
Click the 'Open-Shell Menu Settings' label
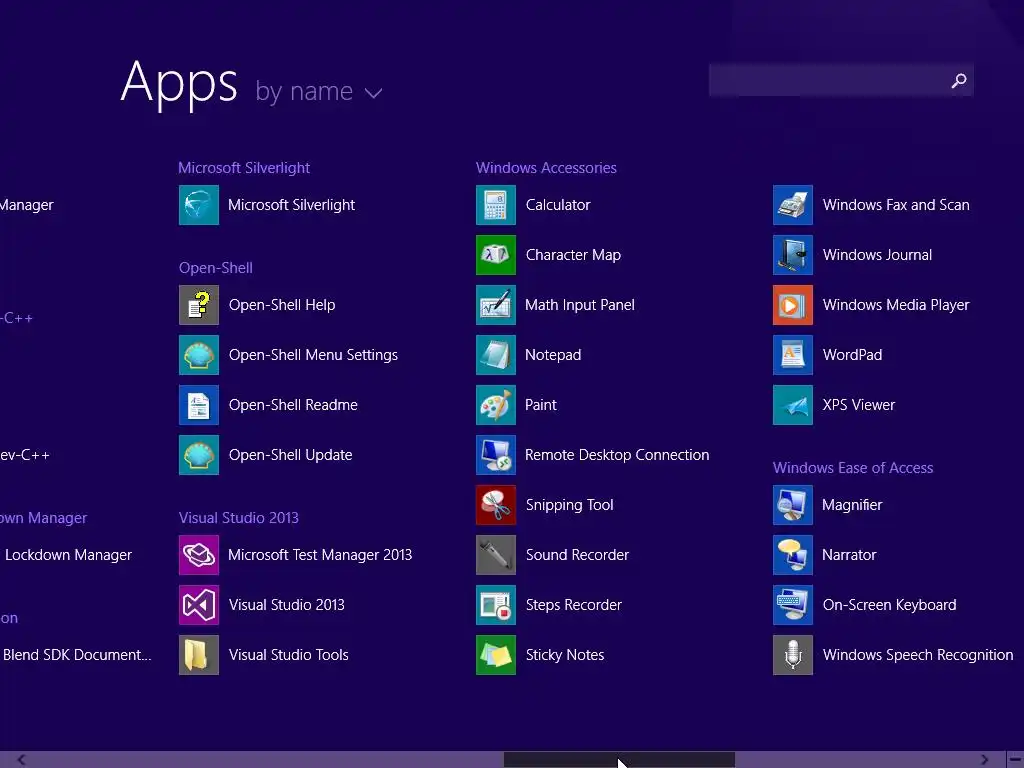(313, 355)
